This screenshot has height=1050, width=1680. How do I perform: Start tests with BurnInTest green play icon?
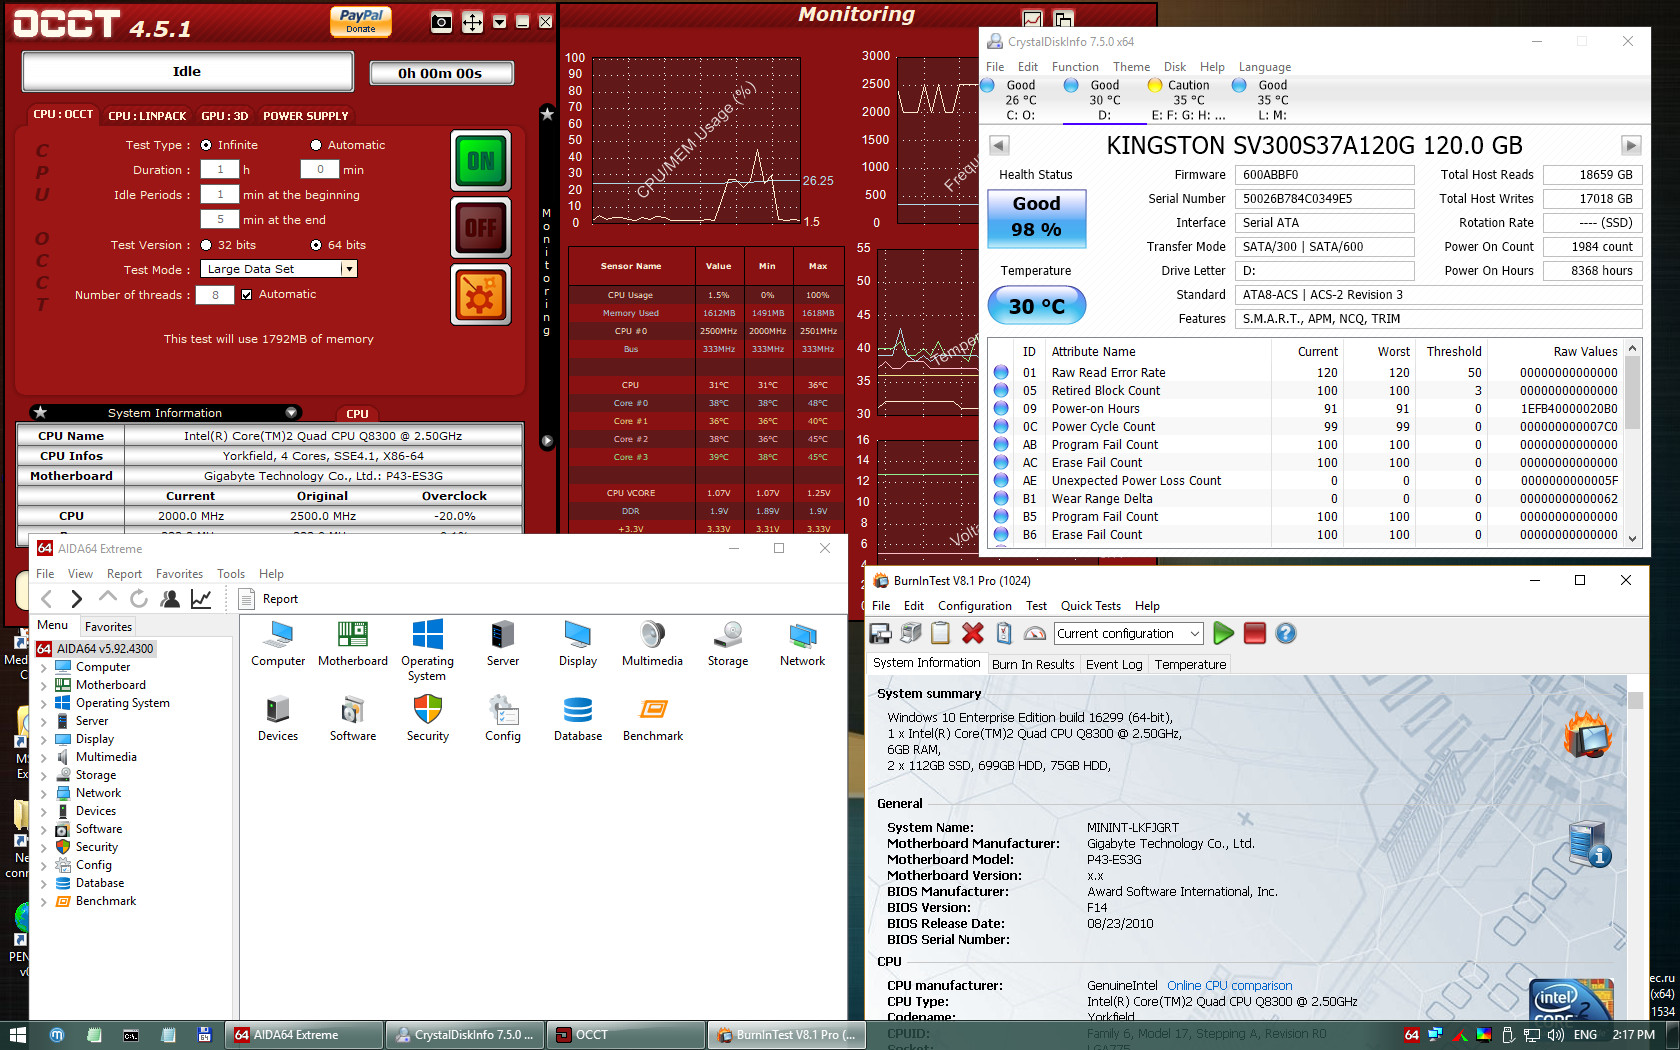pos(1223,633)
